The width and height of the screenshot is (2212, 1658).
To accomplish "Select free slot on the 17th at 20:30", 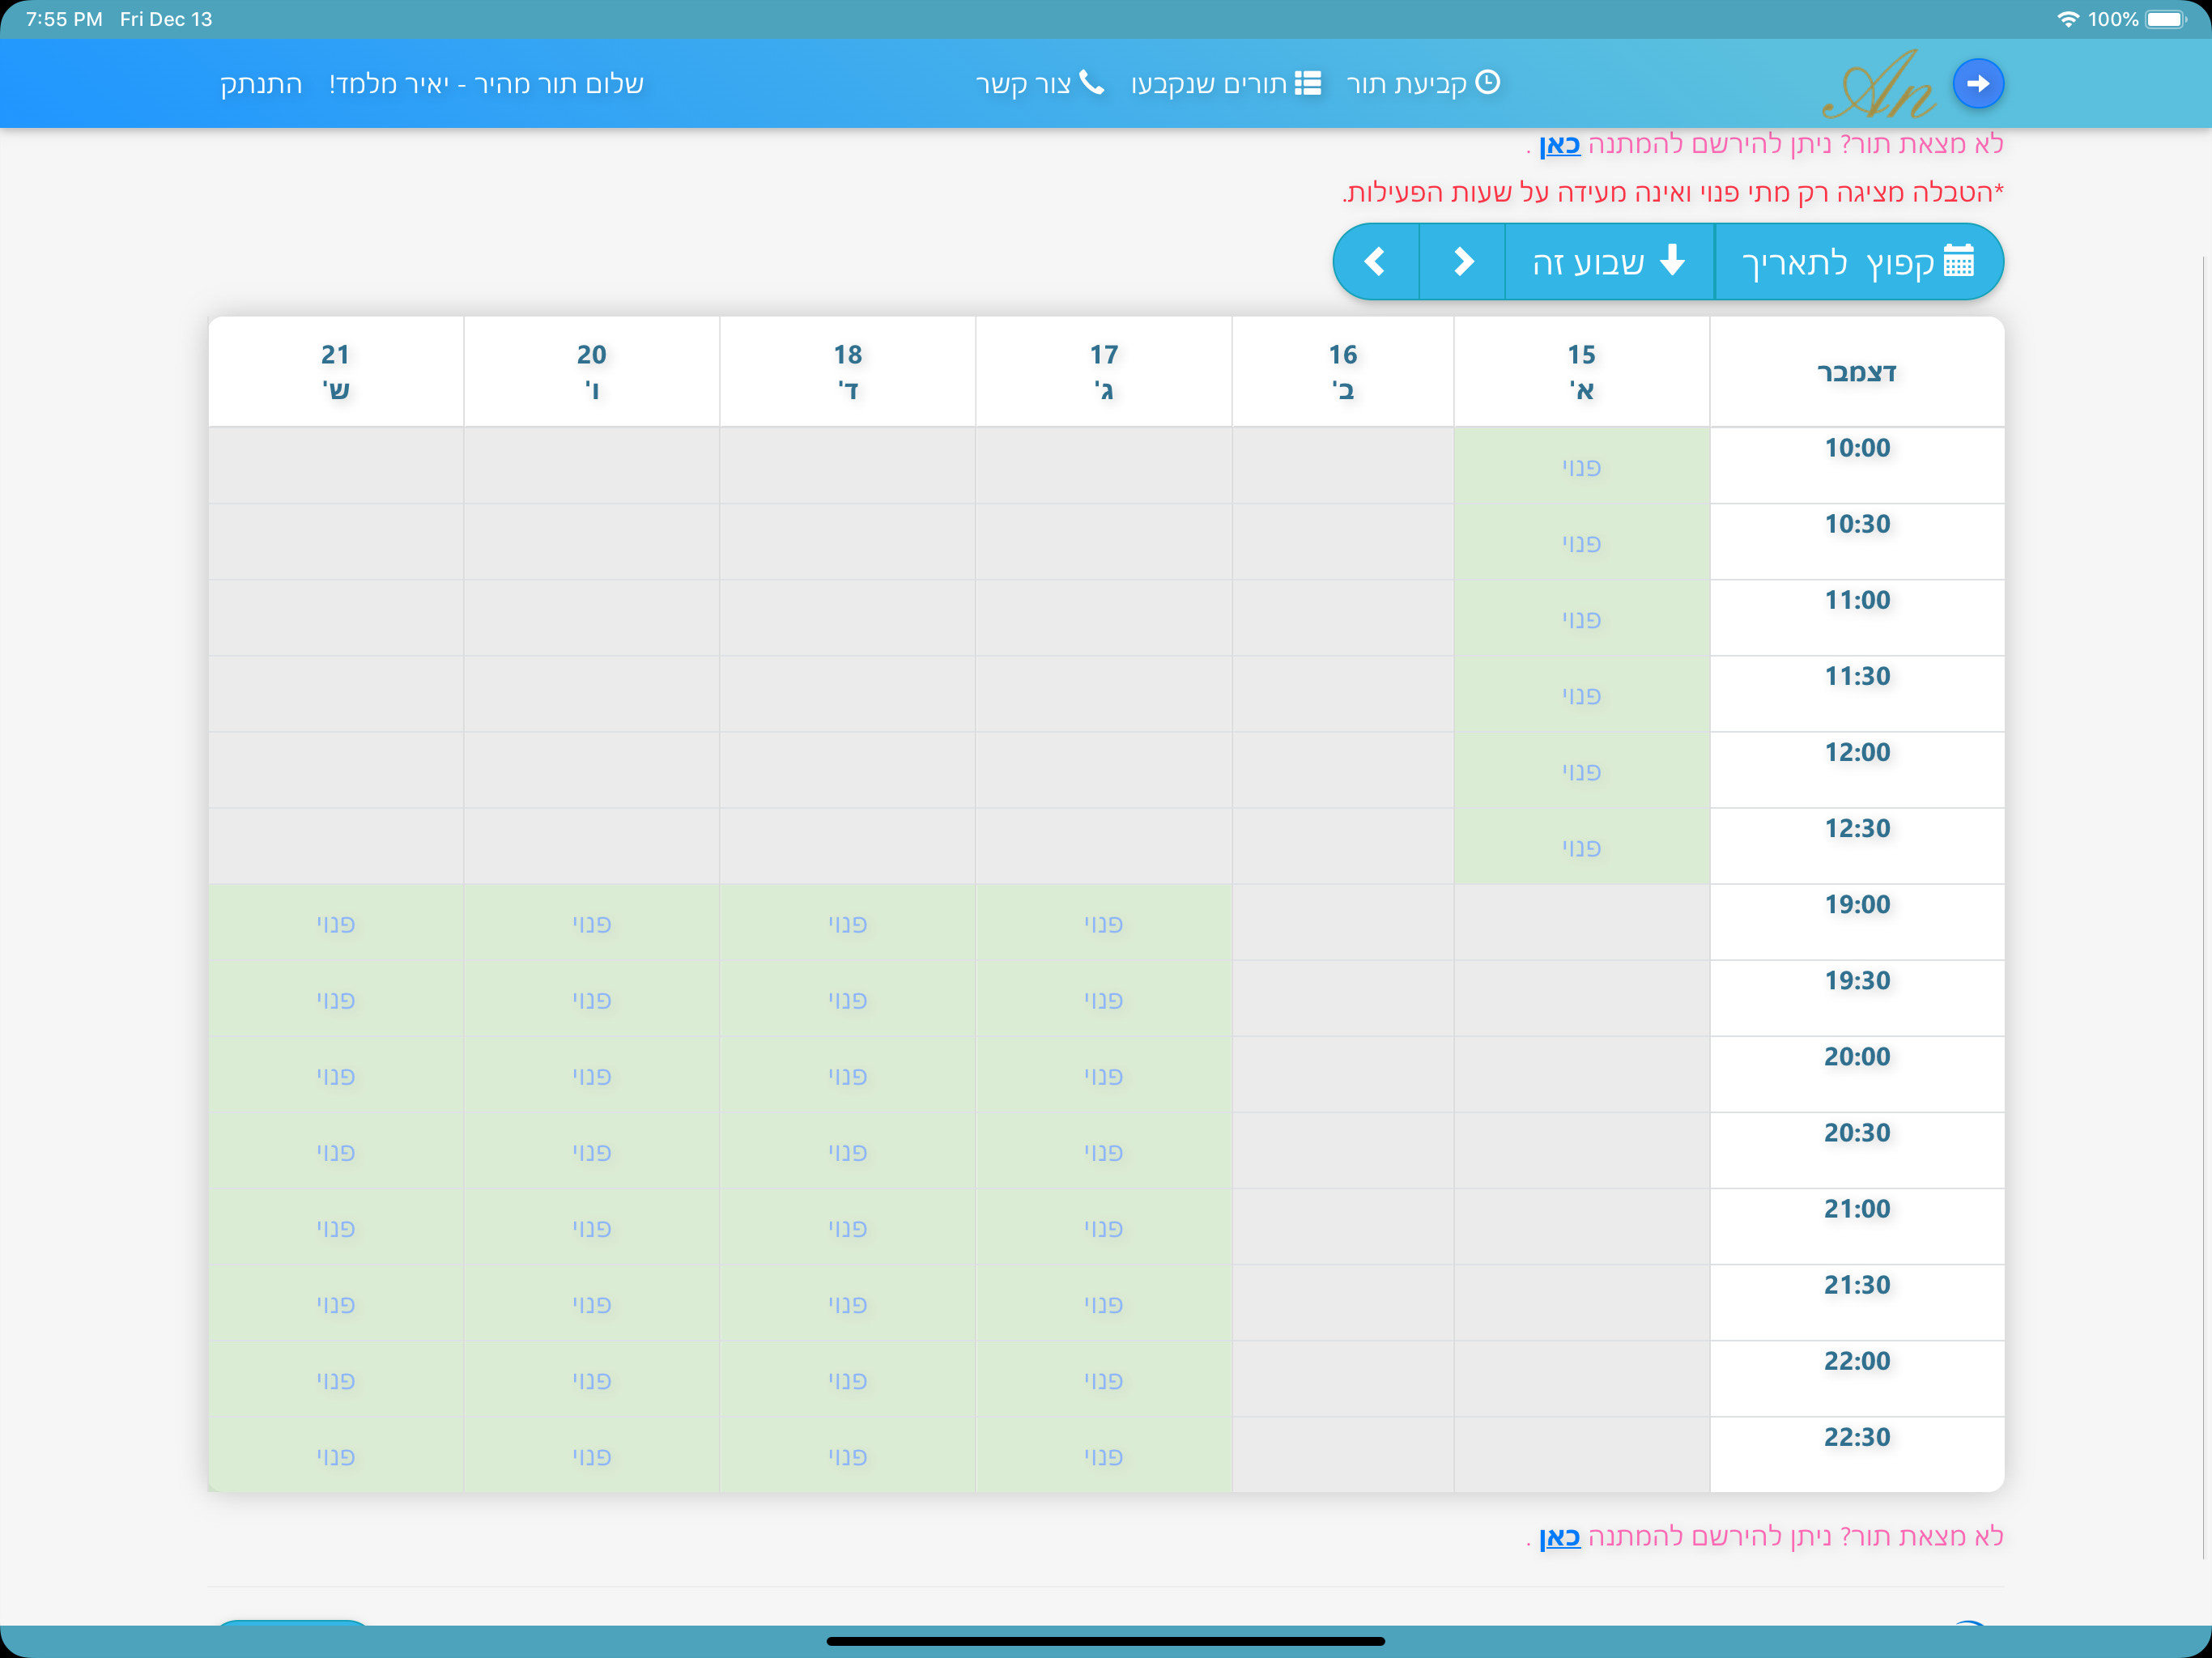I will point(1103,1151).
